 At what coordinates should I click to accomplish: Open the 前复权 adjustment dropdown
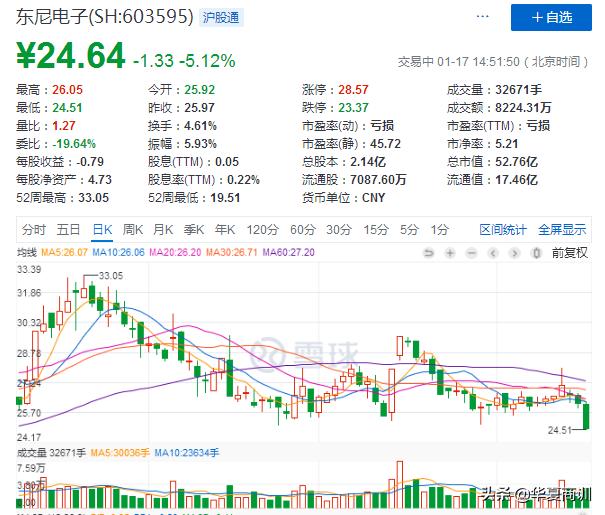tap(570, 253)
